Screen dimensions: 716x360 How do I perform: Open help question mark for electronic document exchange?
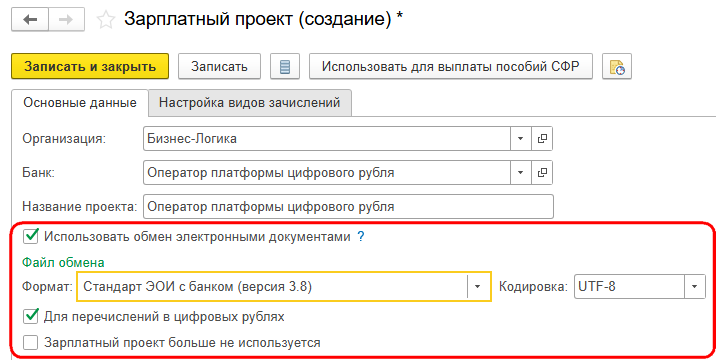361,237
